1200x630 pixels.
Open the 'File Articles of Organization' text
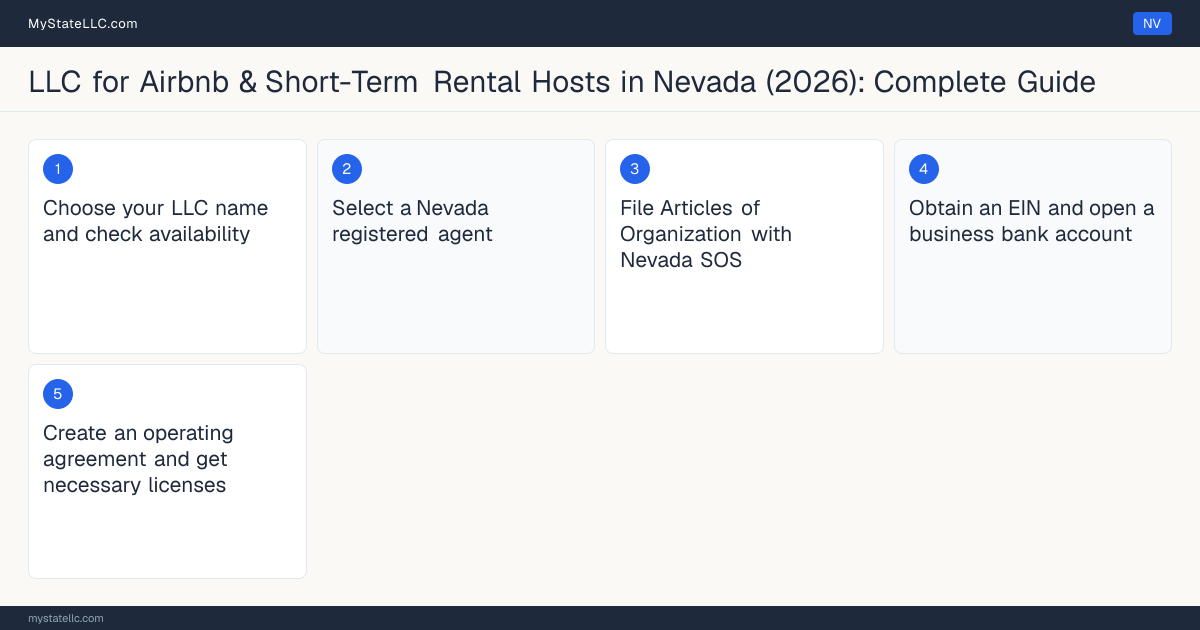[x=706, y=234]
